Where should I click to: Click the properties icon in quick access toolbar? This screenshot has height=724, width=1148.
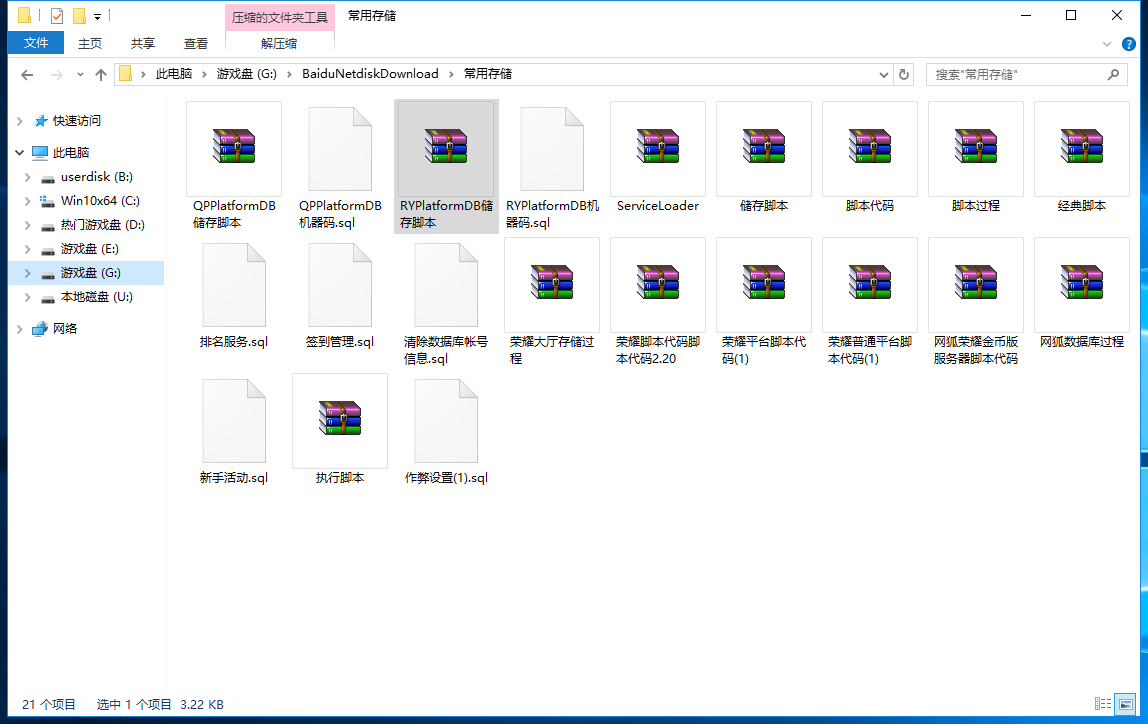click(x=57, y=16)
